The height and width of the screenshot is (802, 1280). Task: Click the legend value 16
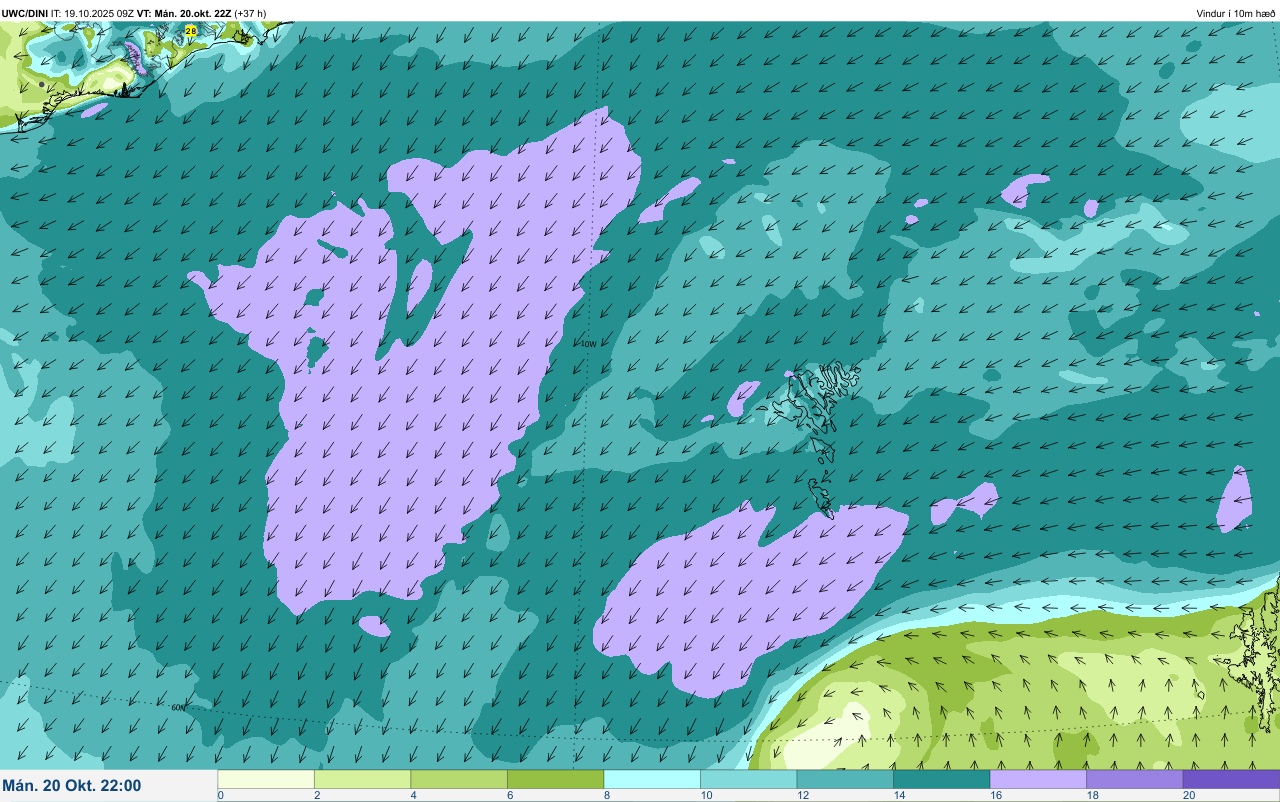tap(994, 795)
